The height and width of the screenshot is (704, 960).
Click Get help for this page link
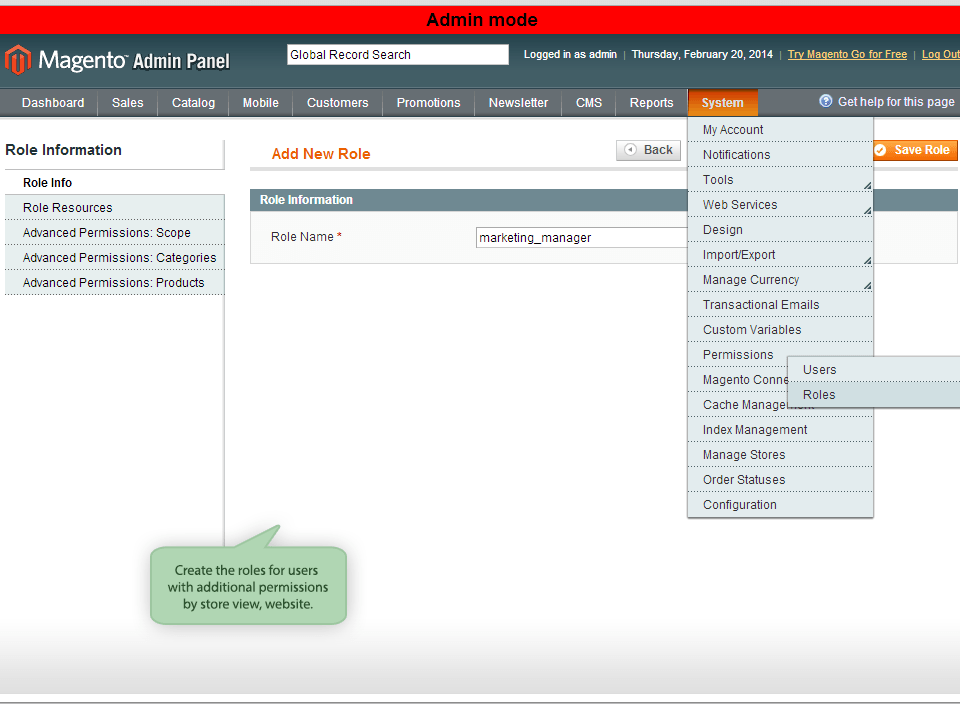click(x=896, y=102)
